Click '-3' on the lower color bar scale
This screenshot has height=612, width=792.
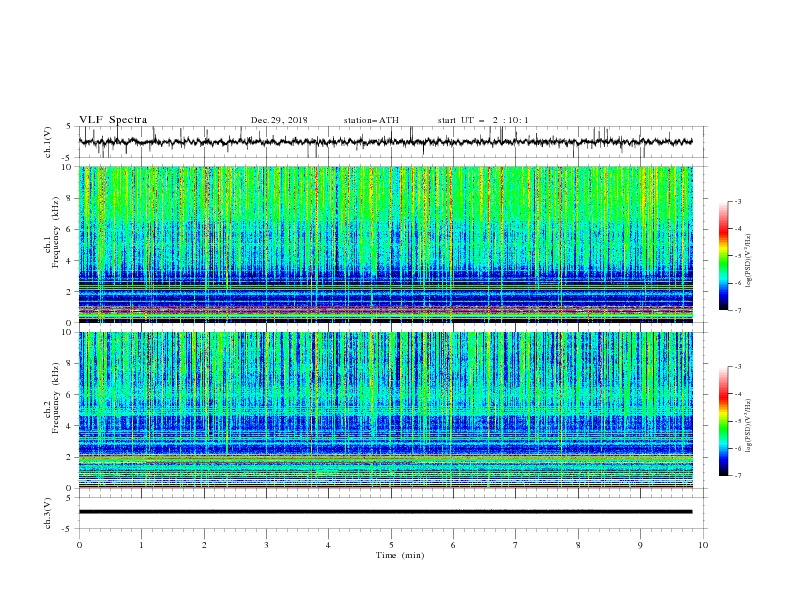[x=737, y=367]
